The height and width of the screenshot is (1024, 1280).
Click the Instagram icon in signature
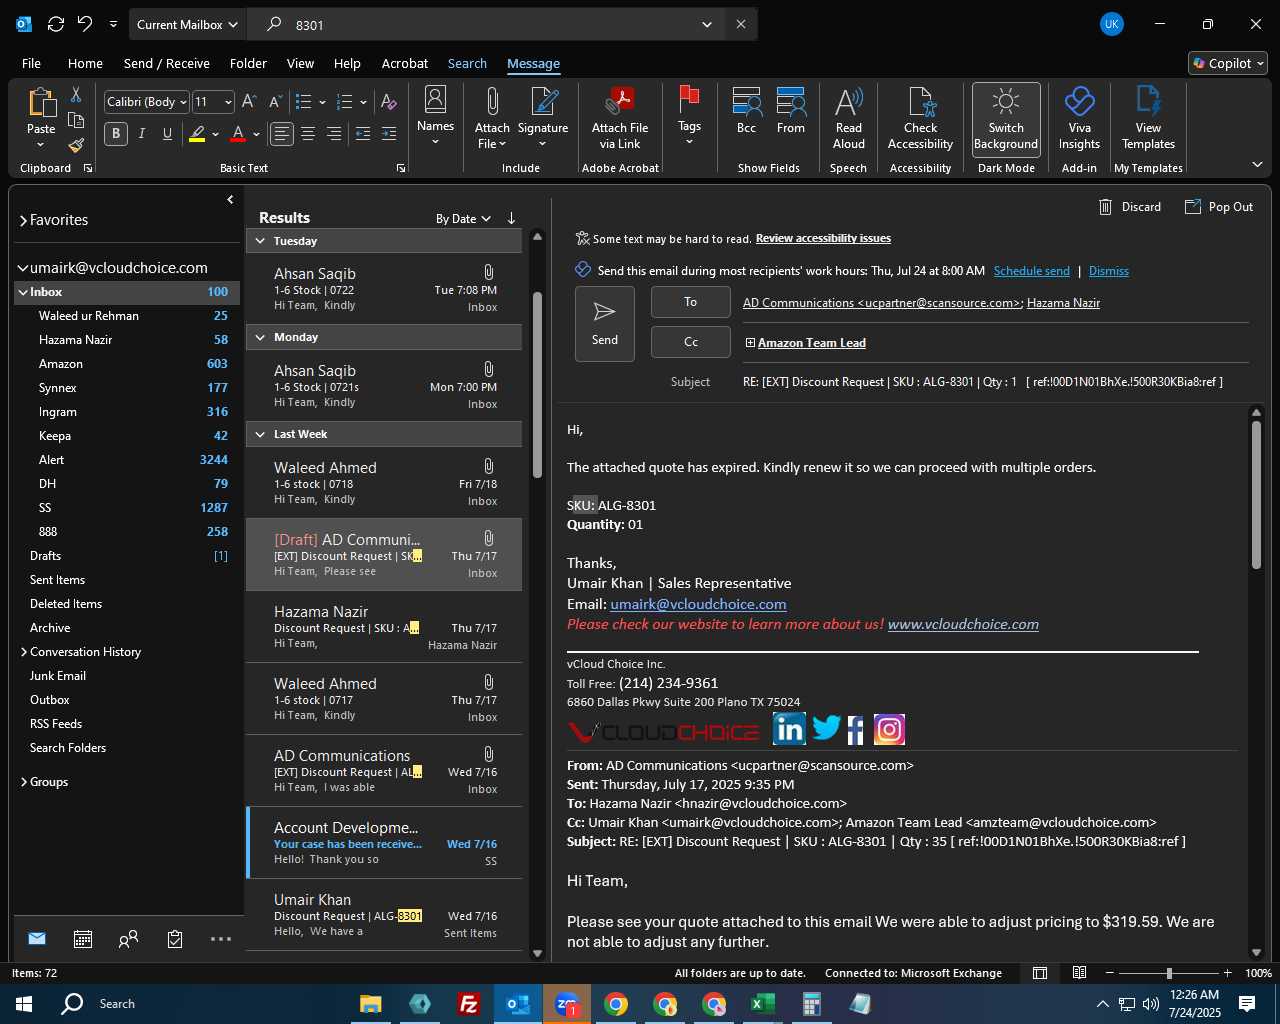coord(889,729)
